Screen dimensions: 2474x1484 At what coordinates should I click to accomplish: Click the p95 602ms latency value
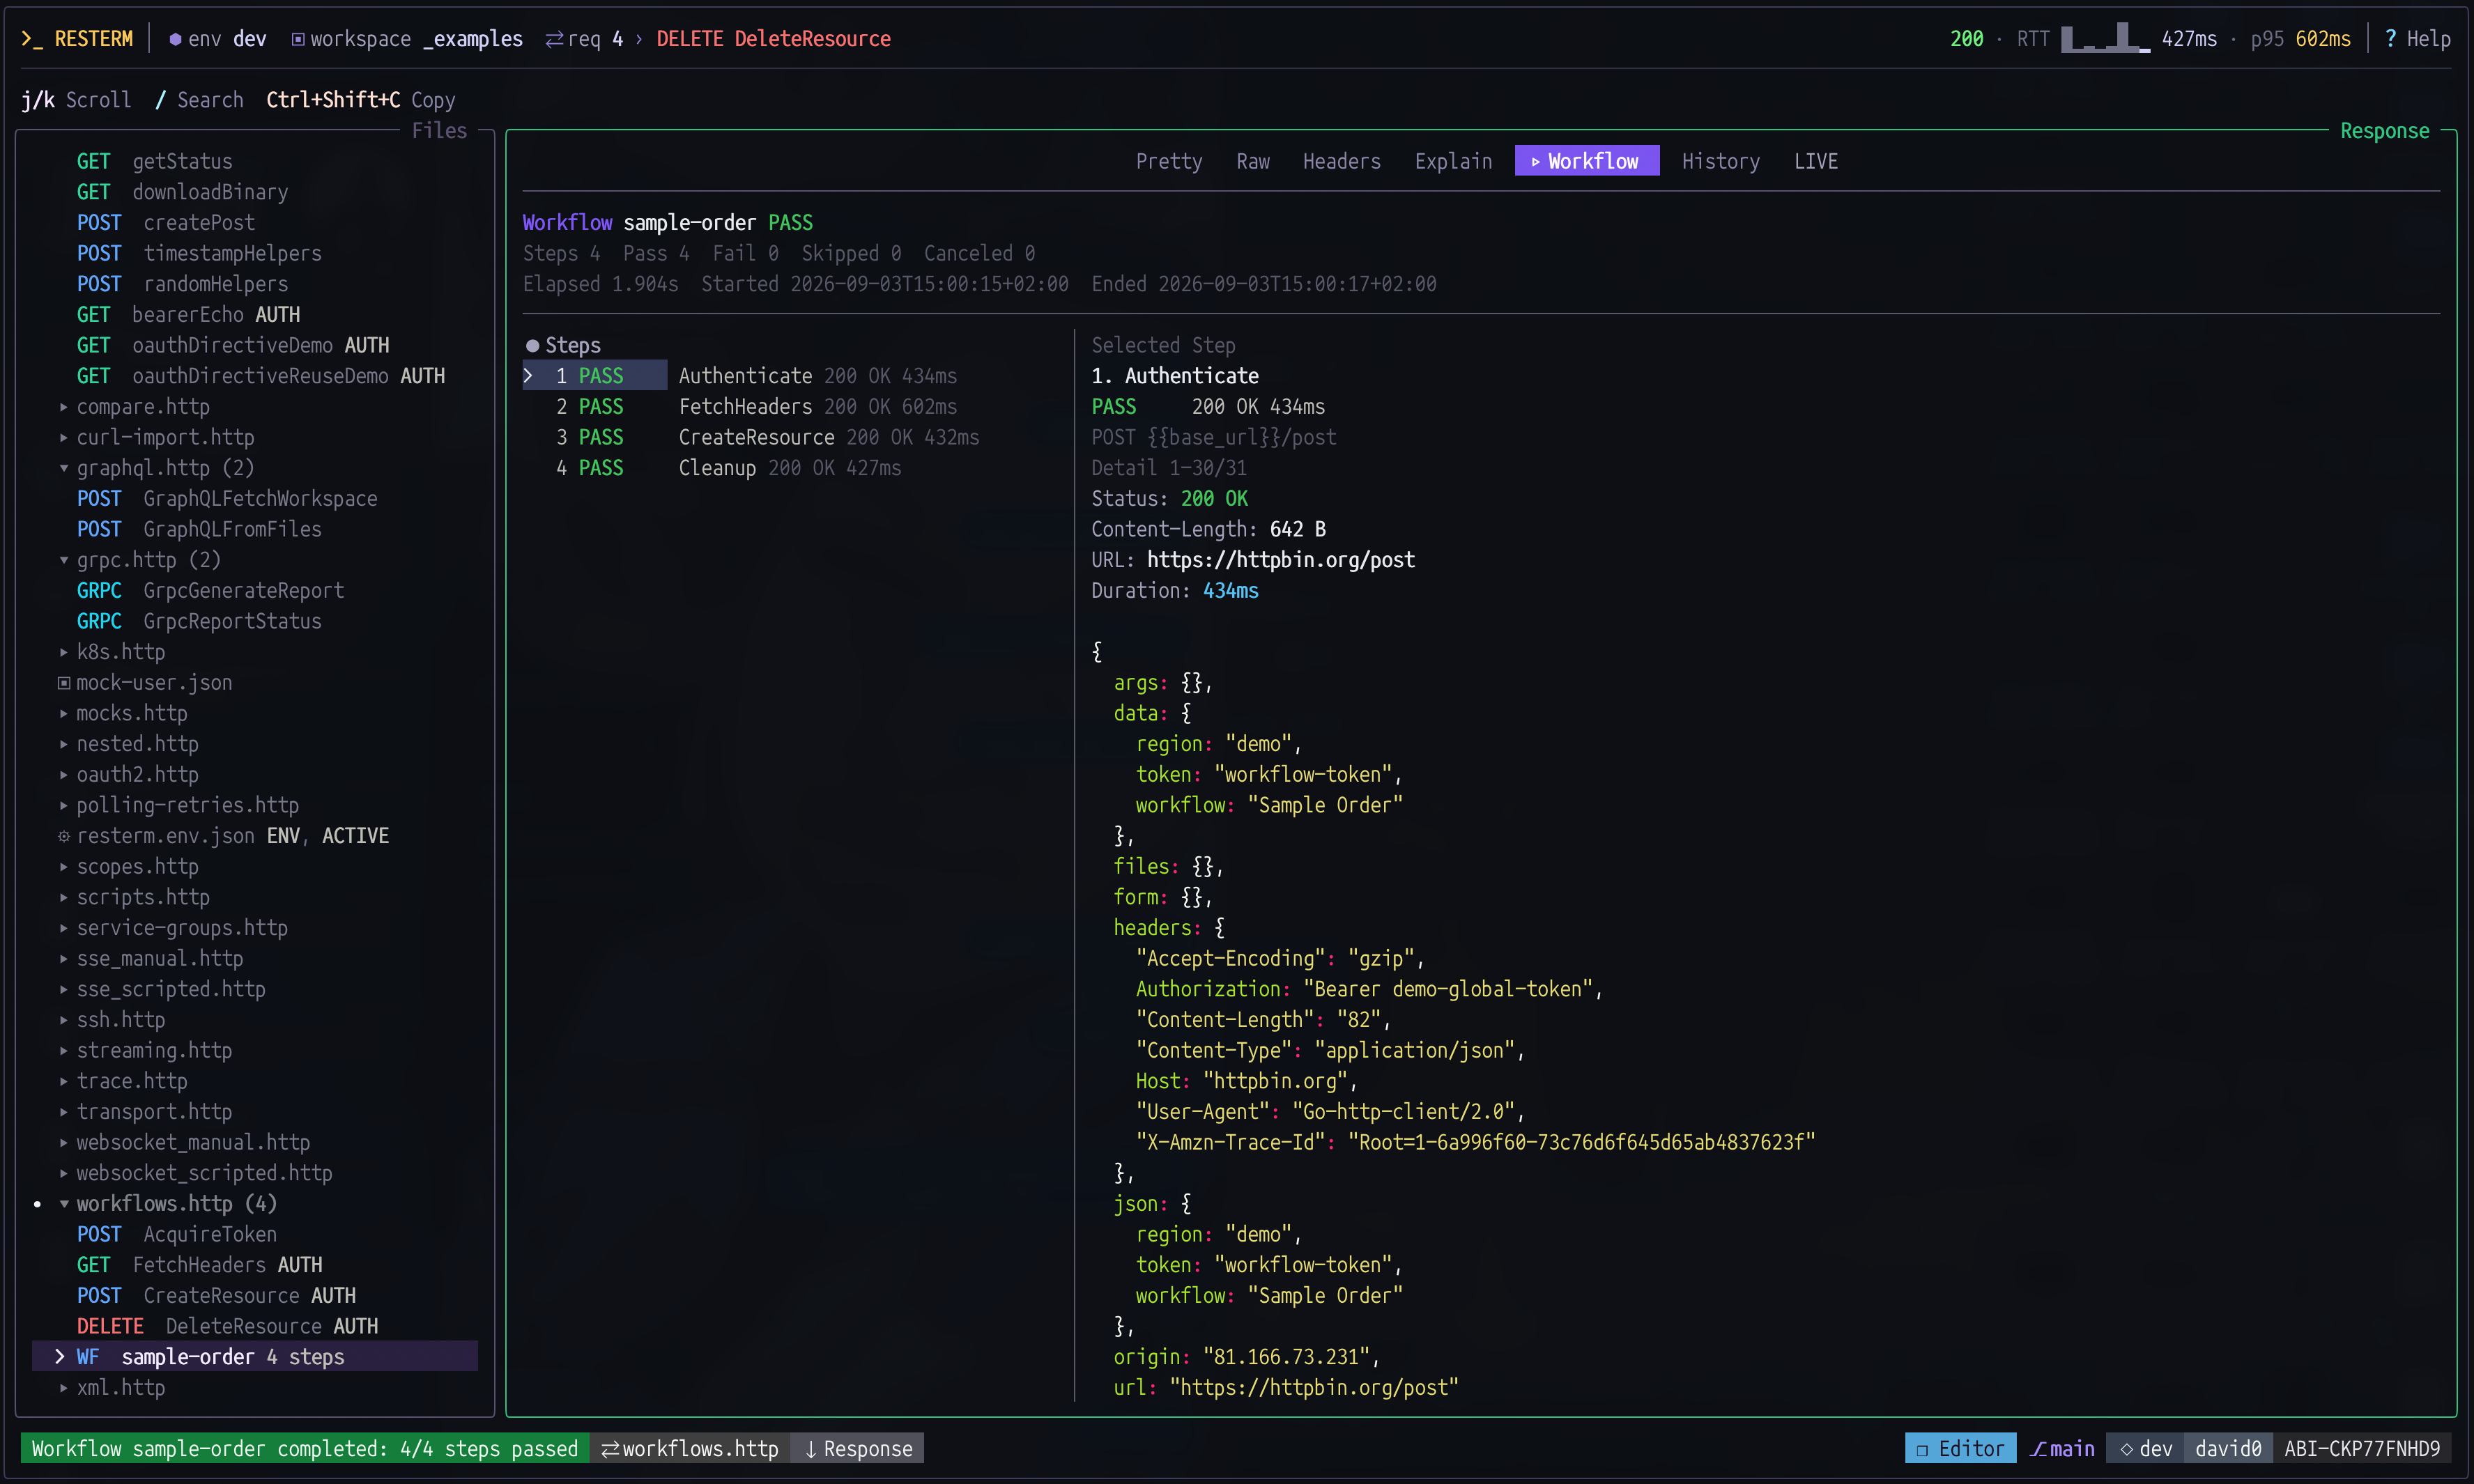coord(2301,39)
